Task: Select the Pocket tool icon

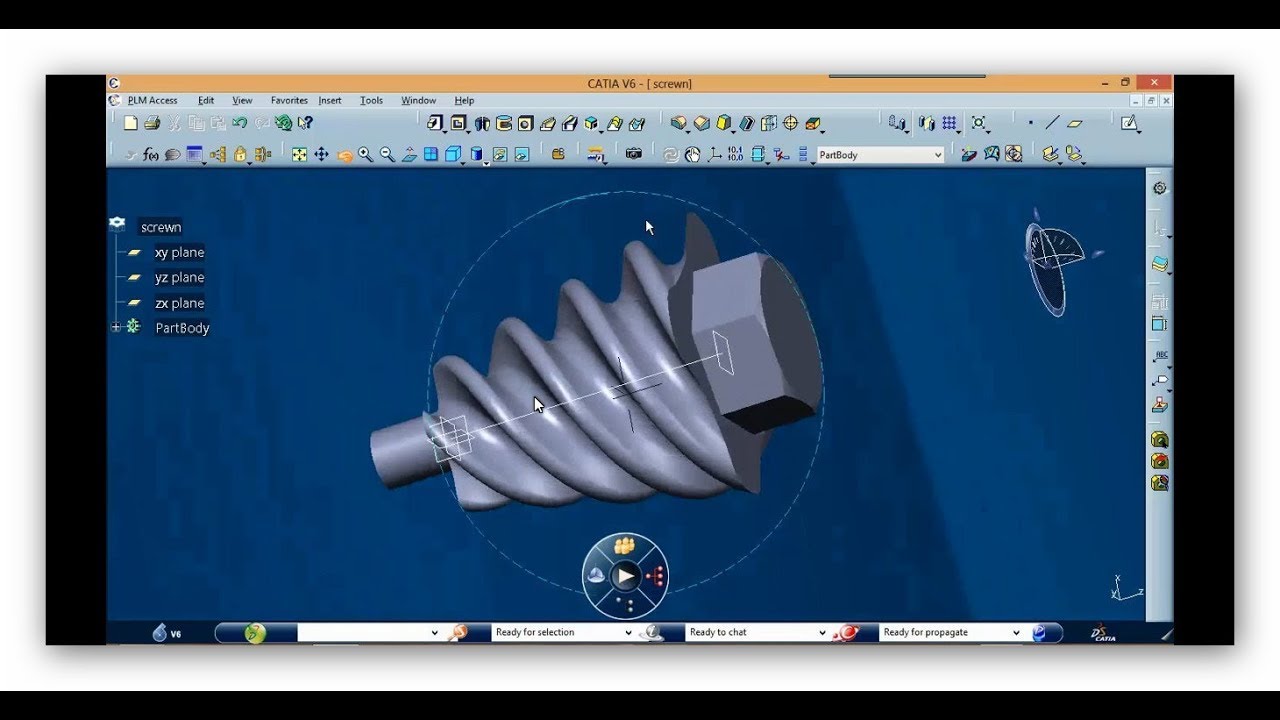Action: point(458,123)
